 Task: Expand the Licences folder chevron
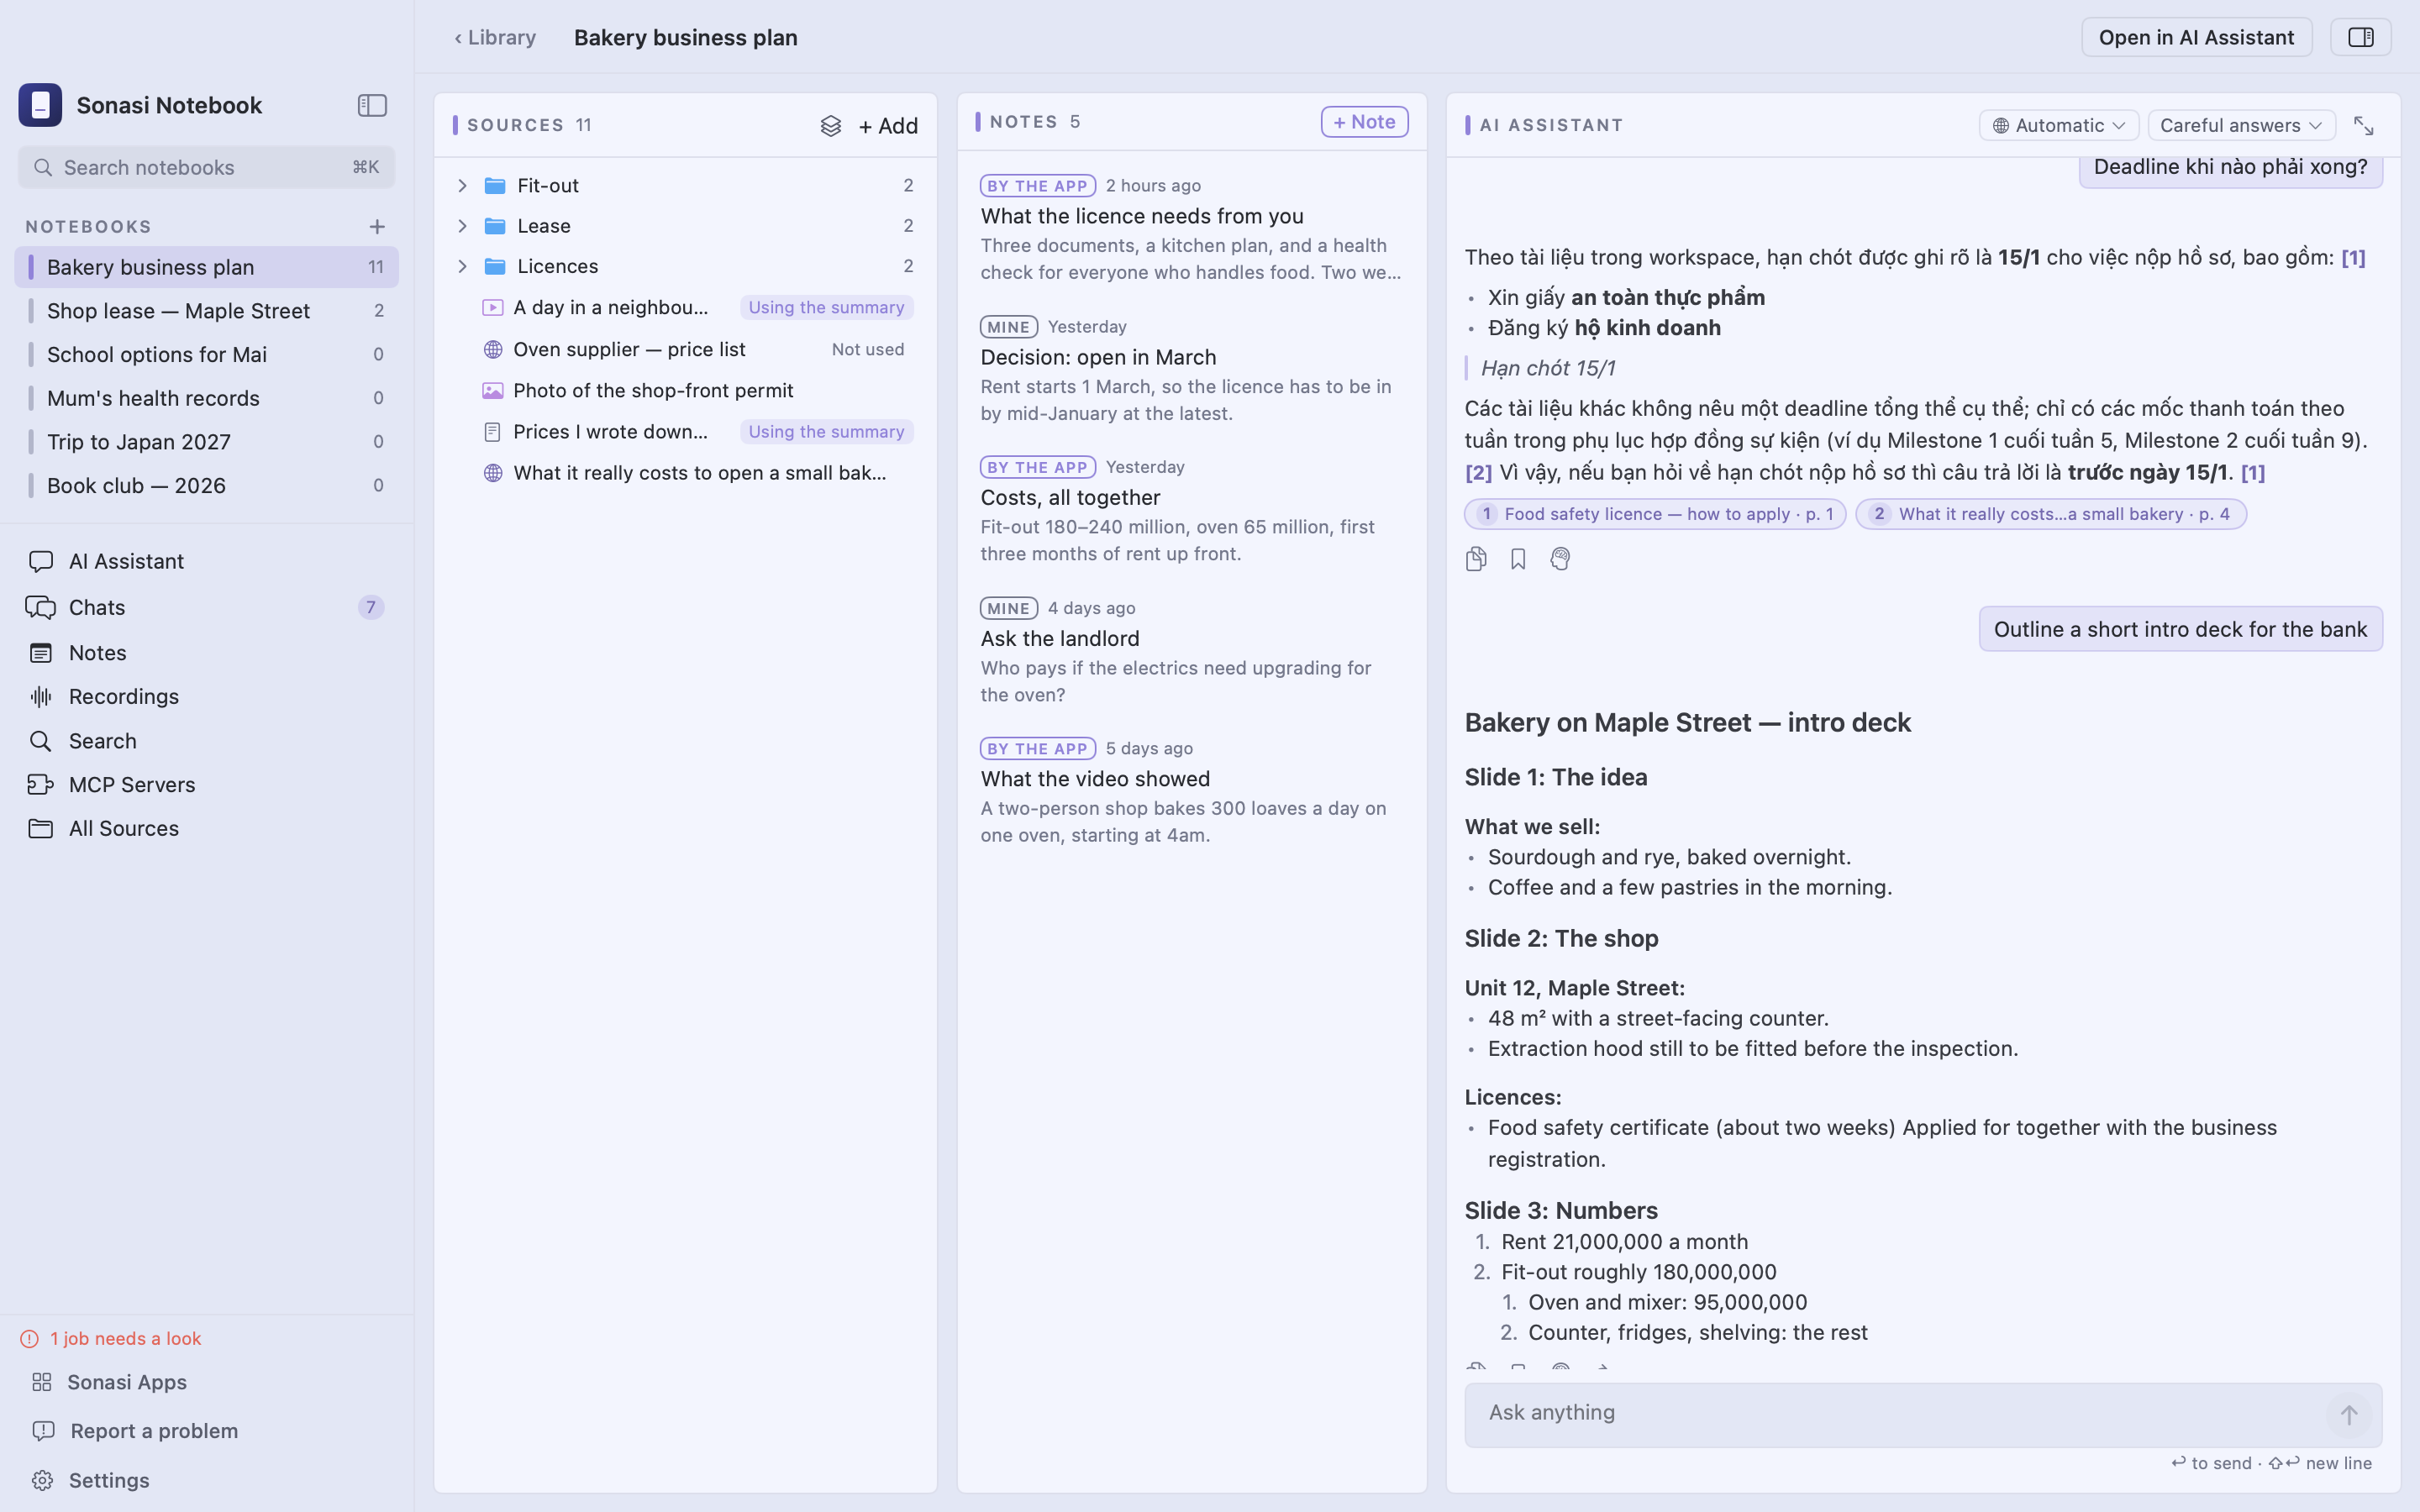click(x=462, y=266)
